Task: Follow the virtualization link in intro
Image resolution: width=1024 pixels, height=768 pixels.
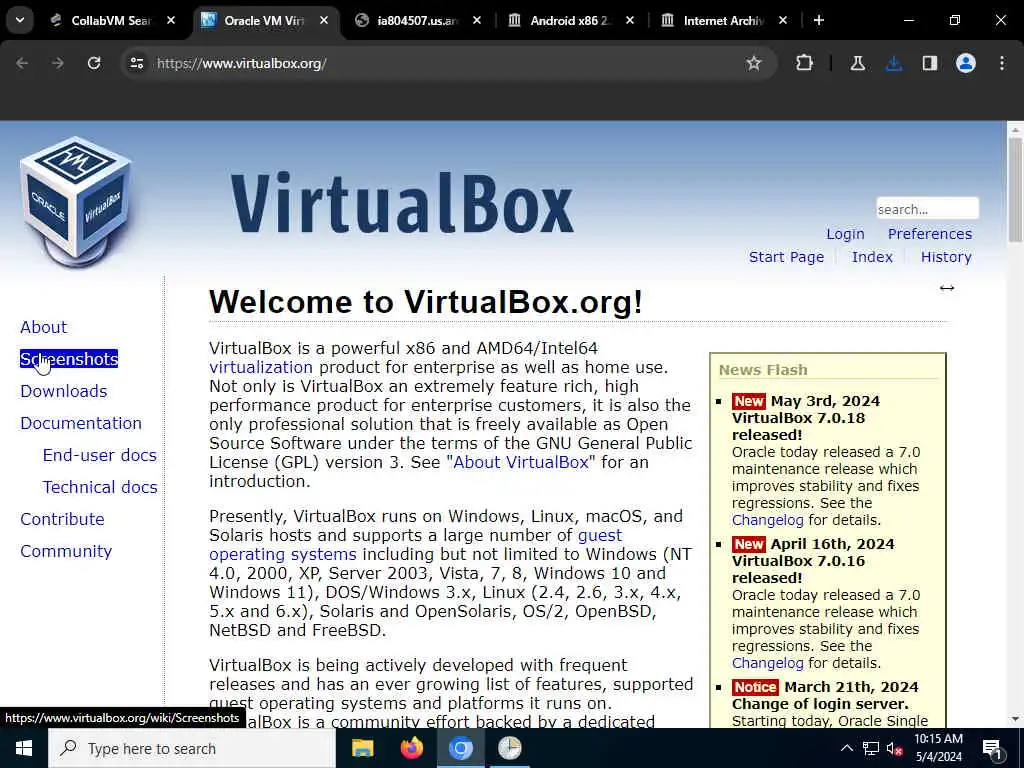Action: 261,367
